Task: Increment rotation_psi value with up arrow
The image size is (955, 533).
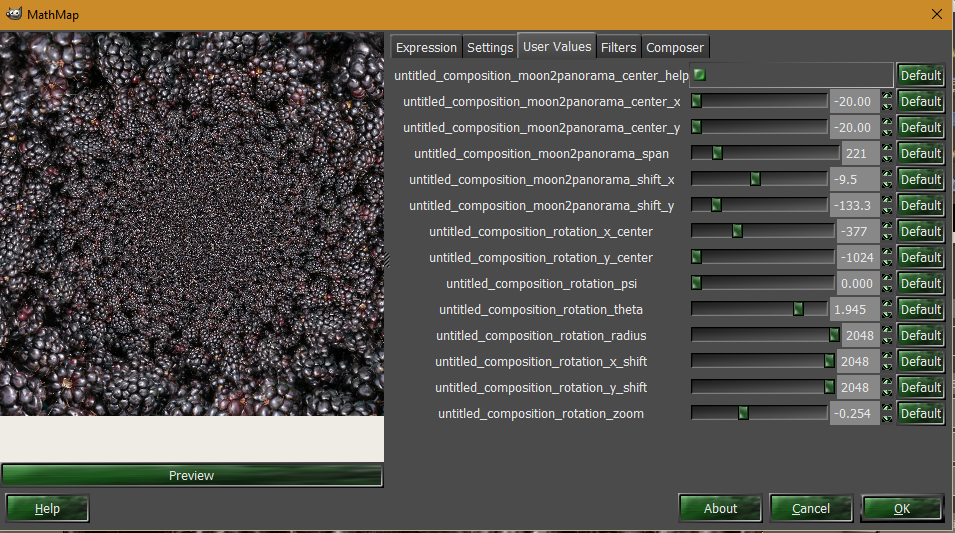Action: pyautogui.click(x=887, y=278)
